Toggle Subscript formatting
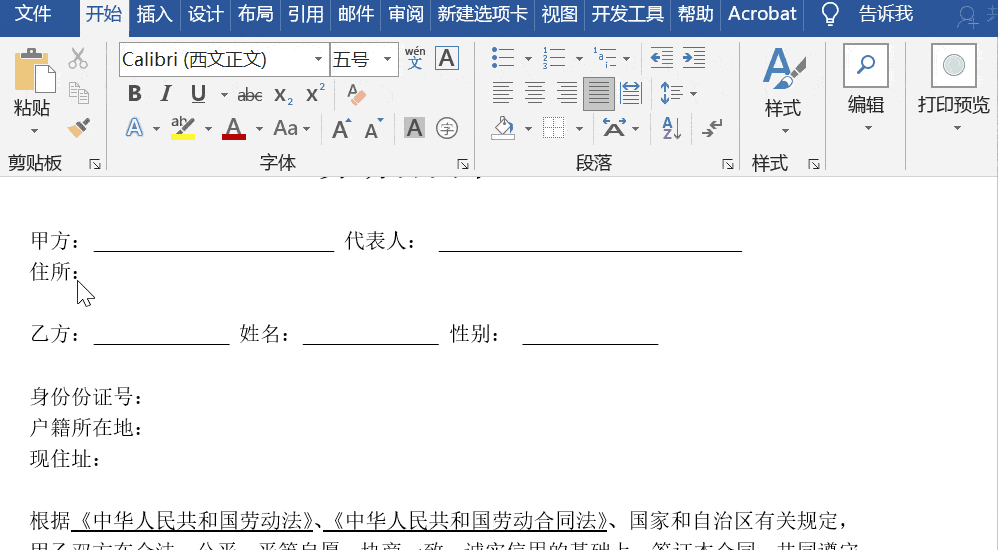998x550 pixels. tap(283, 95)
